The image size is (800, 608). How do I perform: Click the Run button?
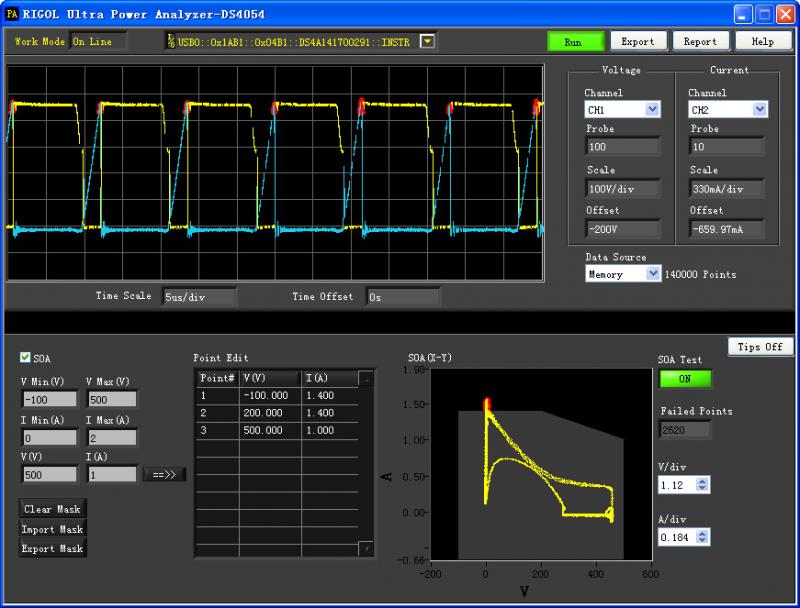(576, 41)
